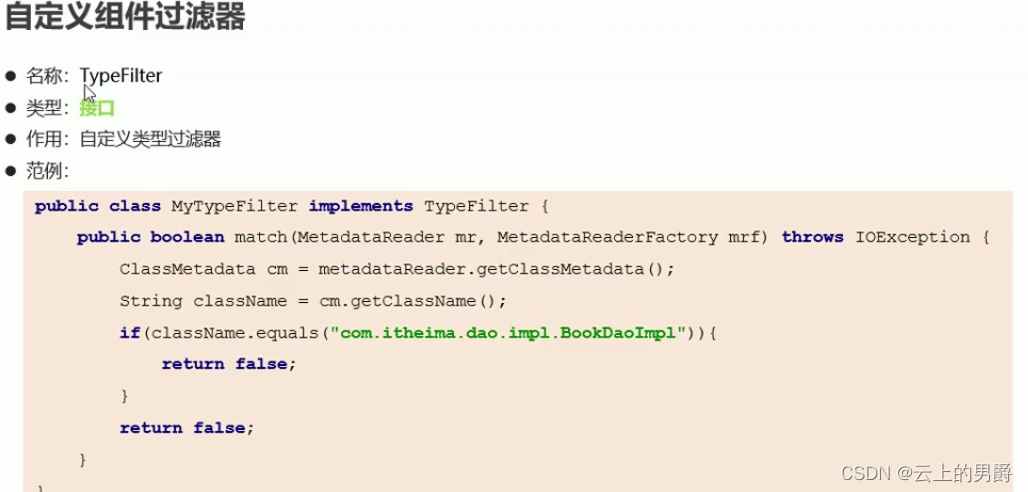Click the MetadataReaderFactory mrf parameter

point(627,237)
